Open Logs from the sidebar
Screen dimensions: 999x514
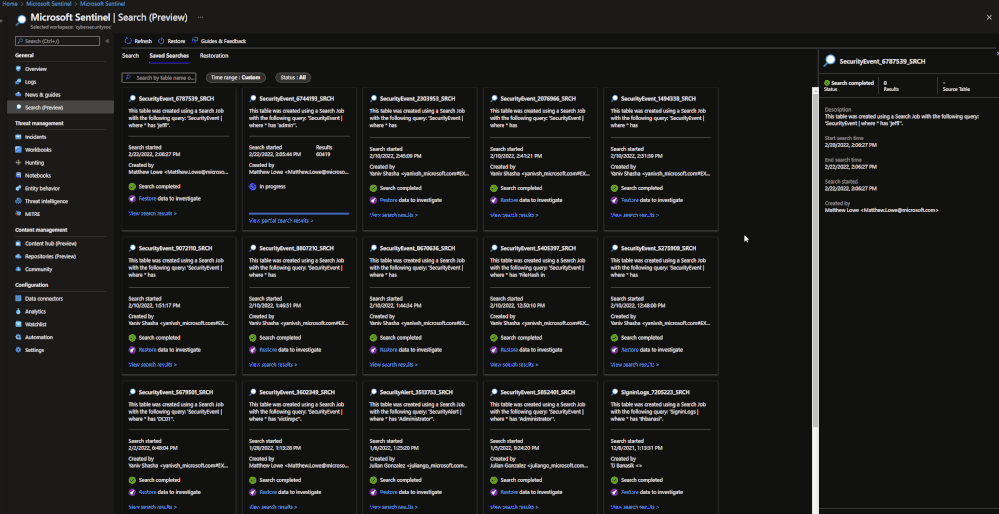pos(31,82)
